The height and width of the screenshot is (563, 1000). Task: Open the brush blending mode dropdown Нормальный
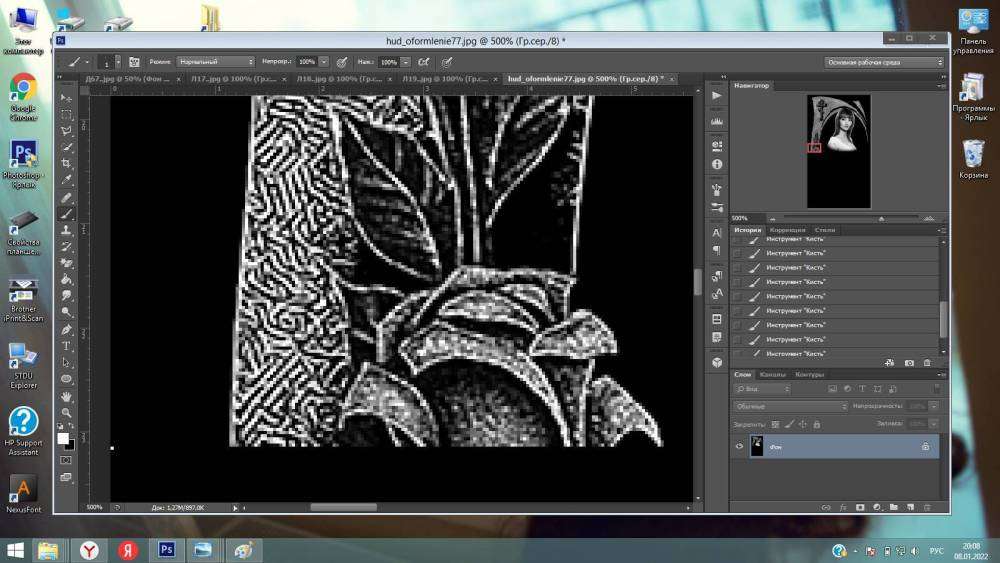click(x=215, y=62)
